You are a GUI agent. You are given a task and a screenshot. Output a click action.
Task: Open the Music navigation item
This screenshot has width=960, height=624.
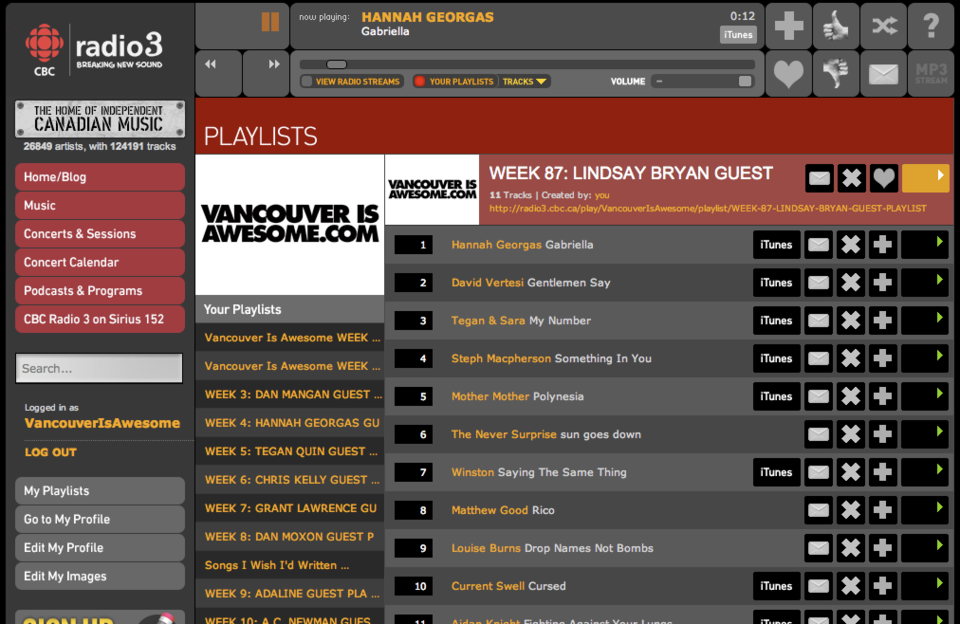coord(100,206)
